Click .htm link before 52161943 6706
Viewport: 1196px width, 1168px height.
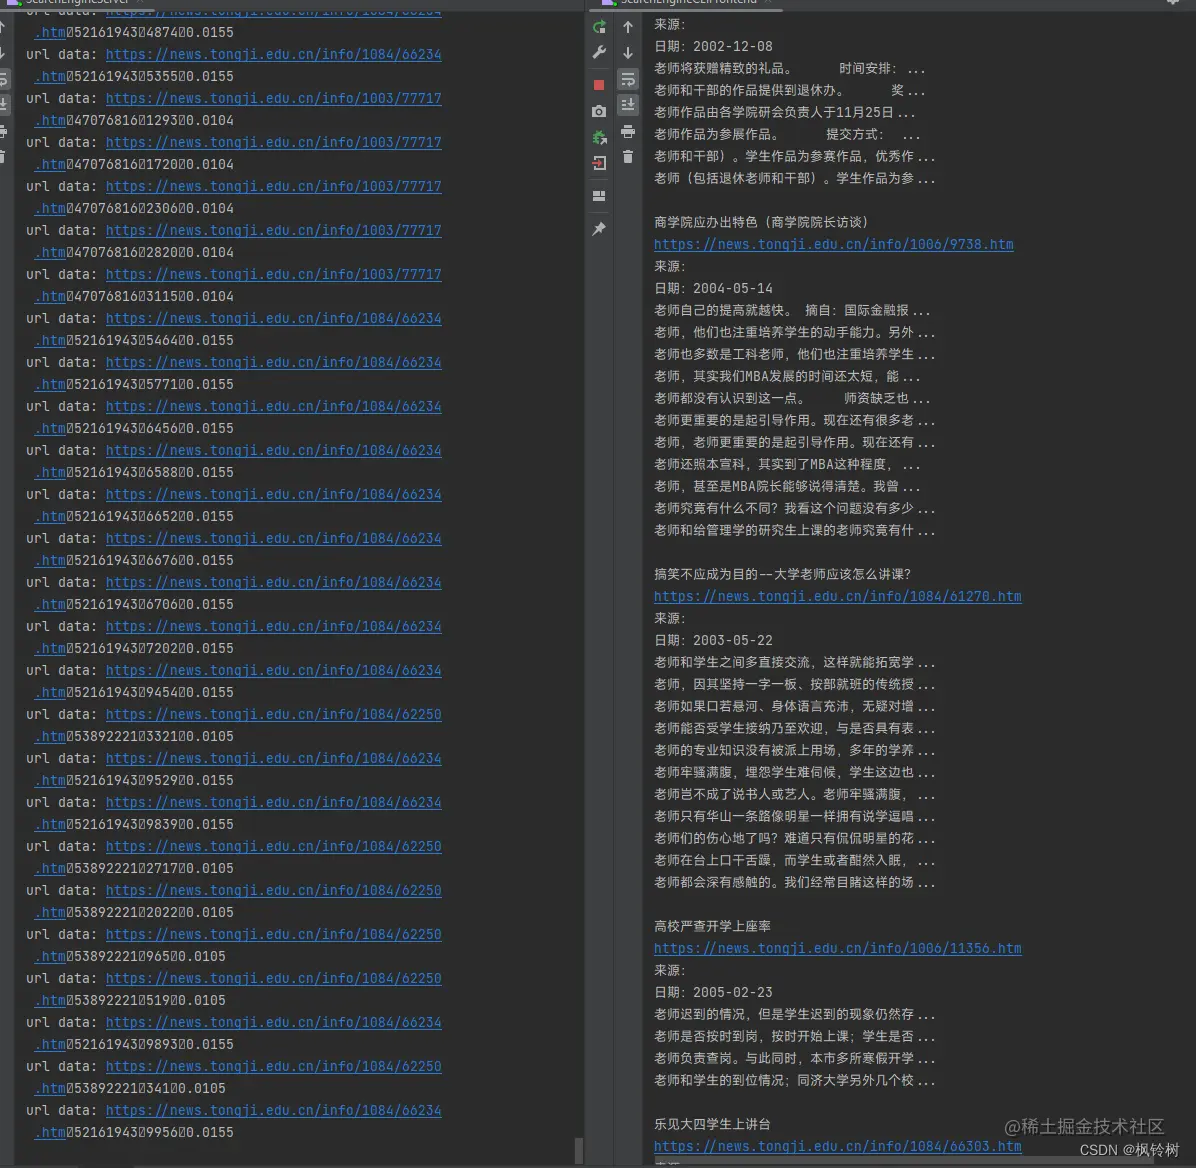coord(50,604)
